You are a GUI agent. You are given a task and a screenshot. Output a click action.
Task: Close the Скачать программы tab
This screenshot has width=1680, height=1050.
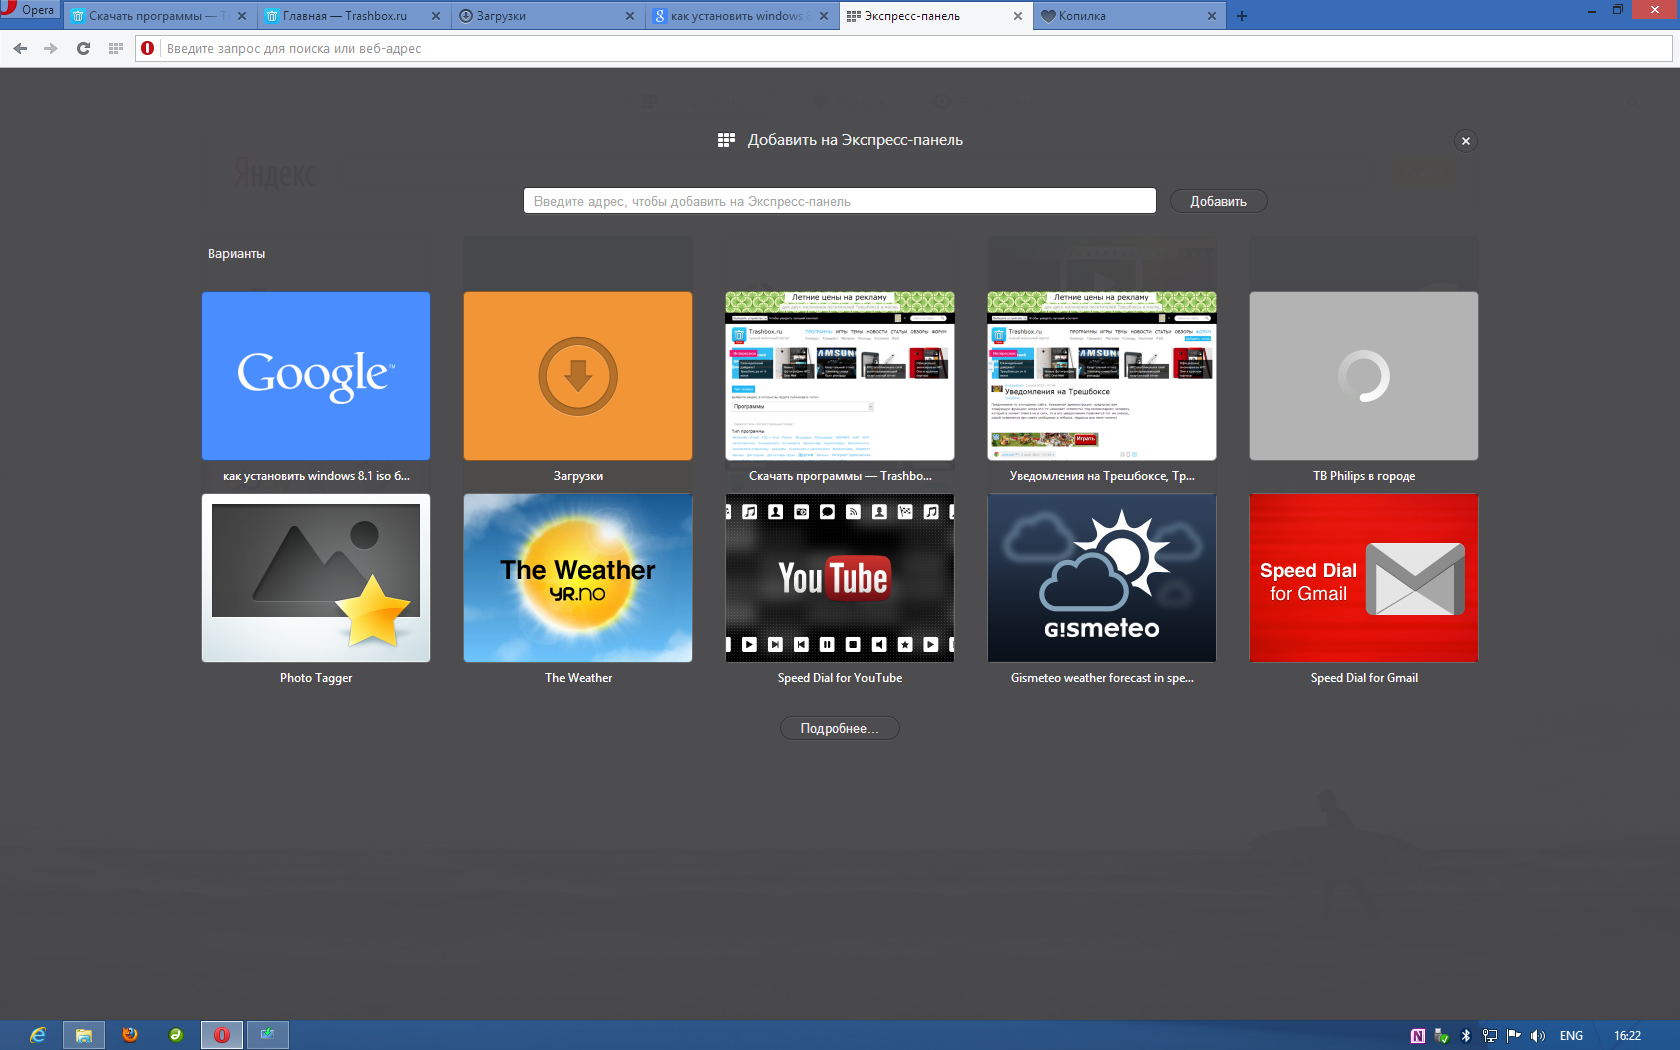pyautogui.click(x=242, y=16)
